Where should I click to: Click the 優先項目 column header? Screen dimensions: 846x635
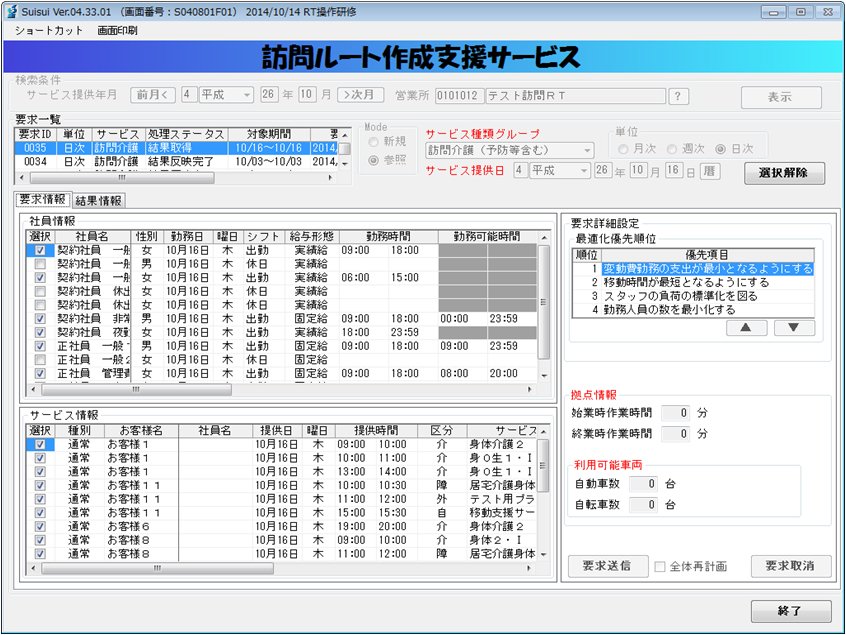(707, 255)
